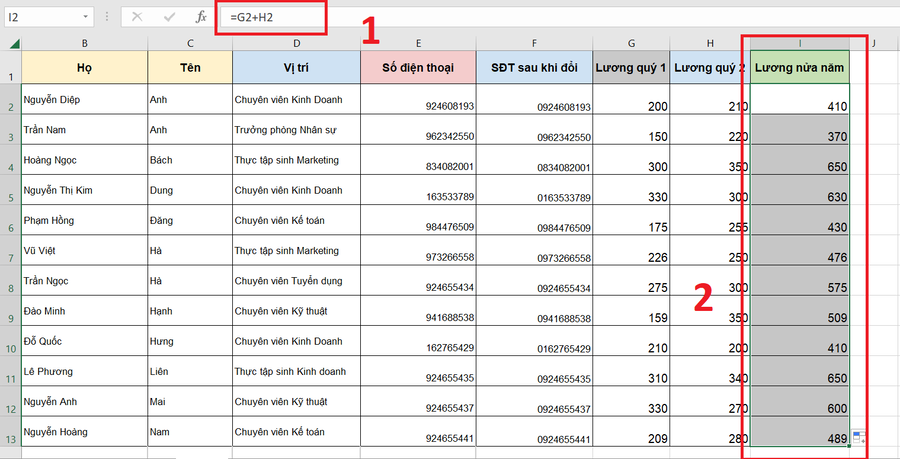Click Lương nửa năm value 370

[800, 130]
